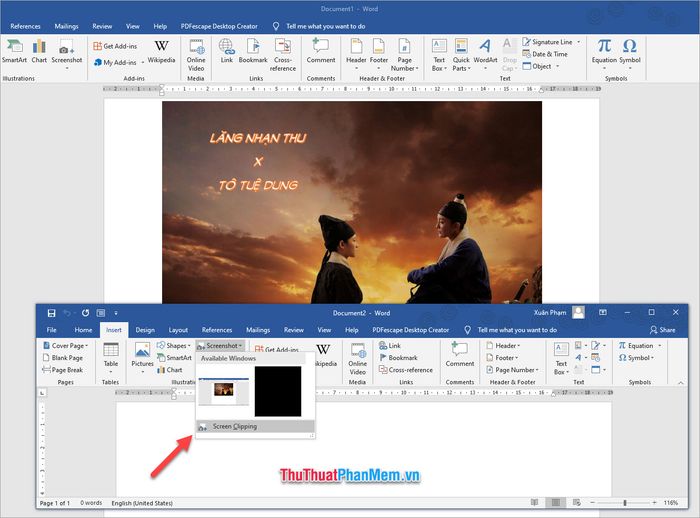Switch to Print Layout view in status bar

click(x=556, y=503)
